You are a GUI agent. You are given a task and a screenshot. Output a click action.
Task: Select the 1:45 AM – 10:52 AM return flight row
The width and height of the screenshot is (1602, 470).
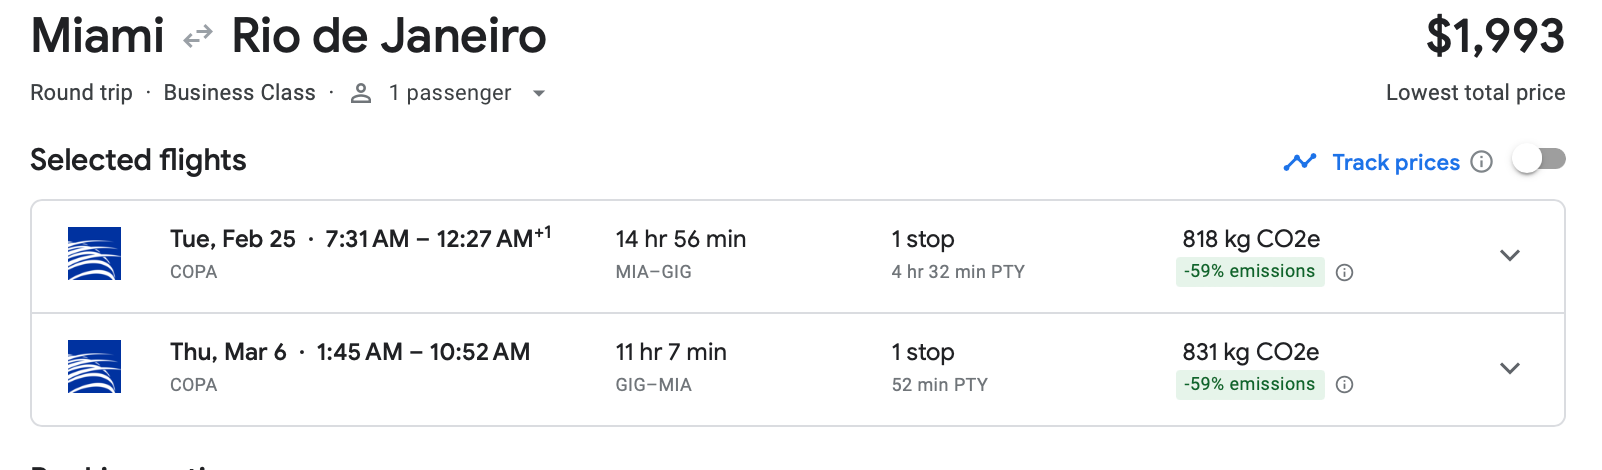(x=423, y=352)
